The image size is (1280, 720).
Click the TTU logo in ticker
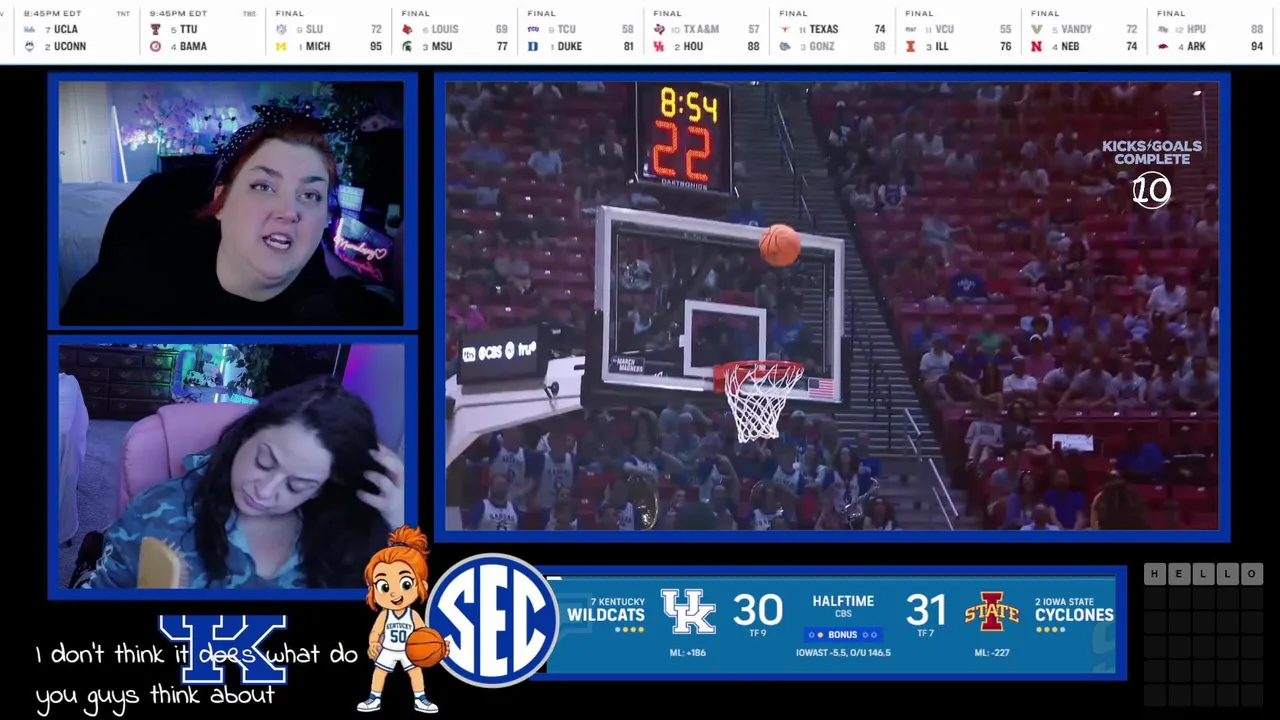[x=155, y=30]
